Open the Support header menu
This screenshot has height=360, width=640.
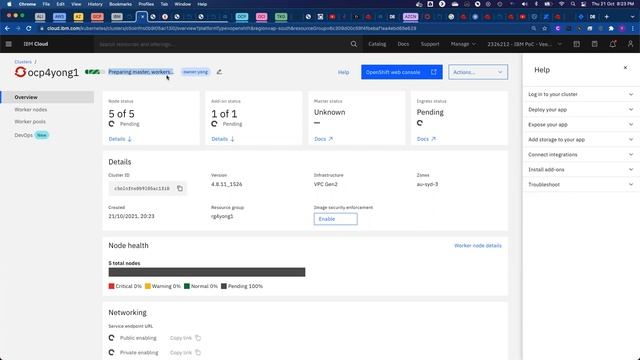pos(430,44)
